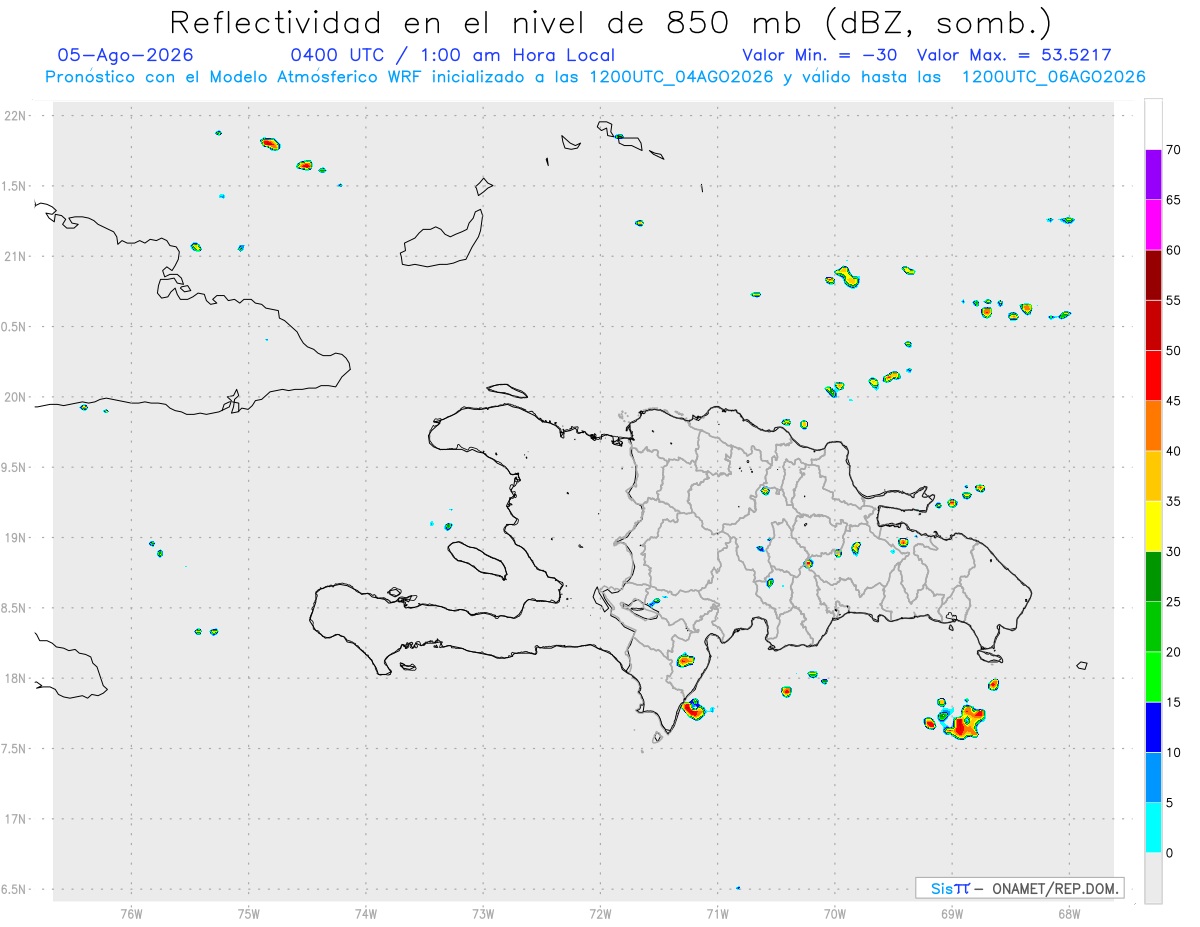Click the '17N' latitude label
The width and height of the screenshot is (1200, 927).
[17, 819]
